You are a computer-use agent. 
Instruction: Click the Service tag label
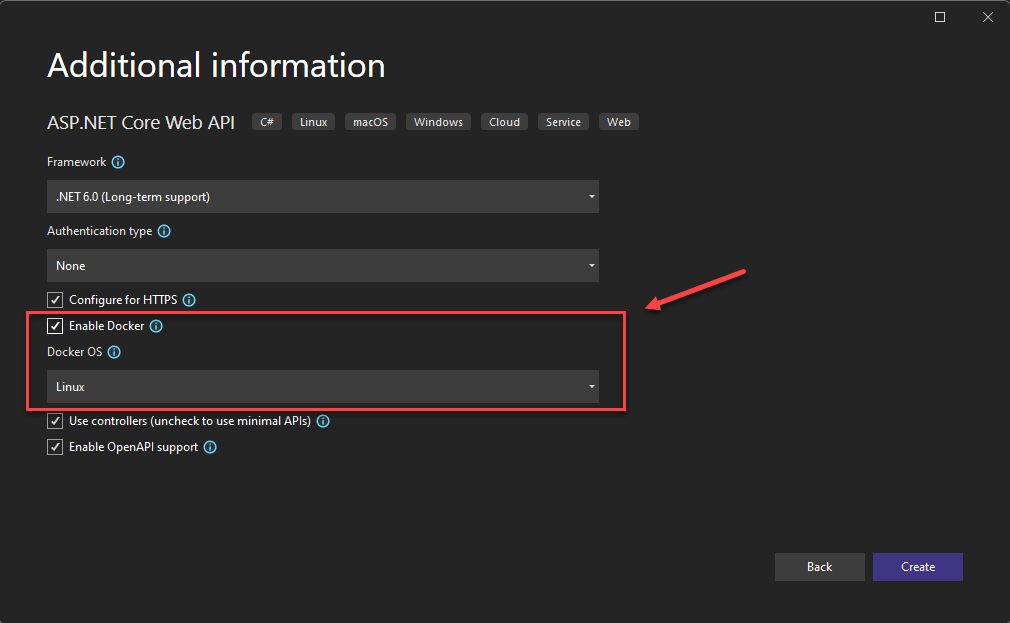click(x=563, y=121)
